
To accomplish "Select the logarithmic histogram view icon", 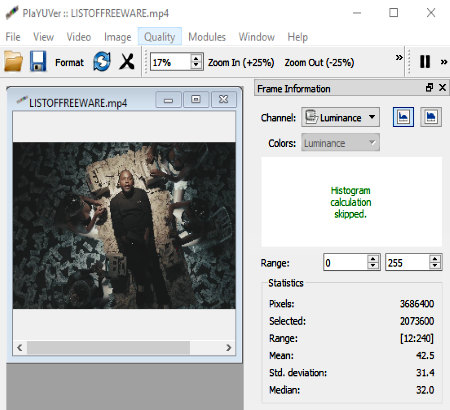I will 431,117.
